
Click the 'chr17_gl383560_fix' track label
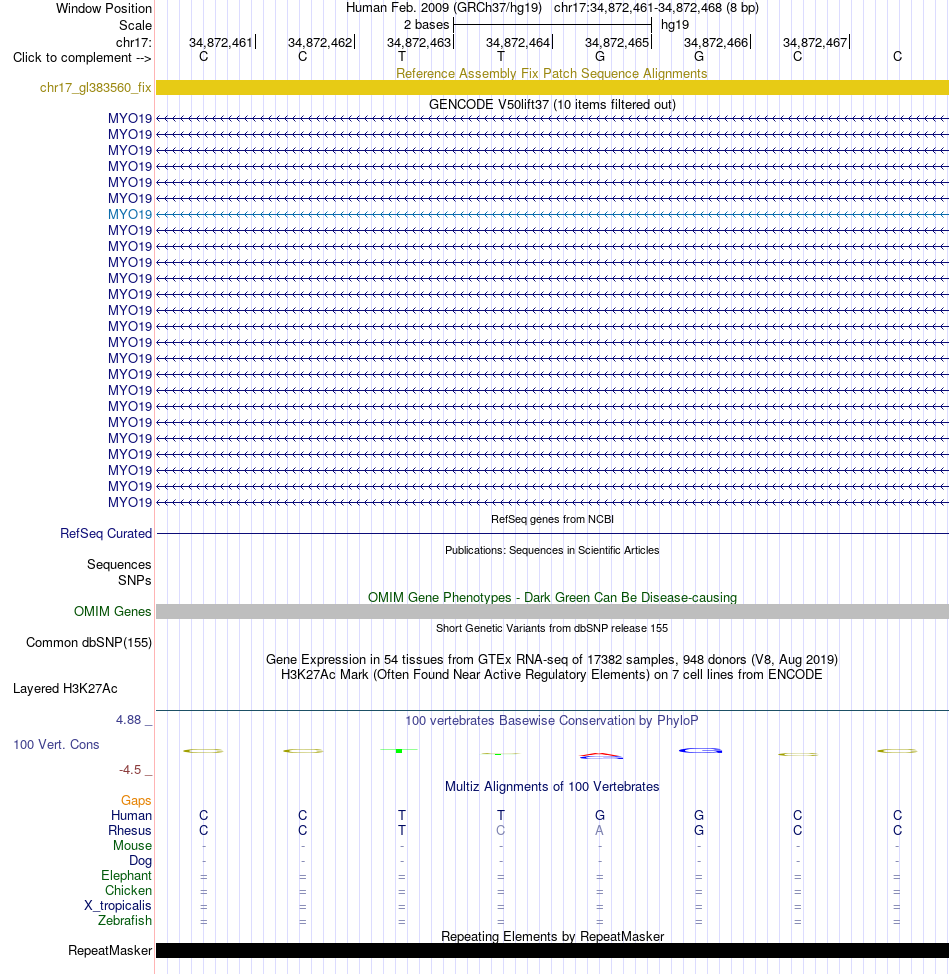[x=96, y=88]
